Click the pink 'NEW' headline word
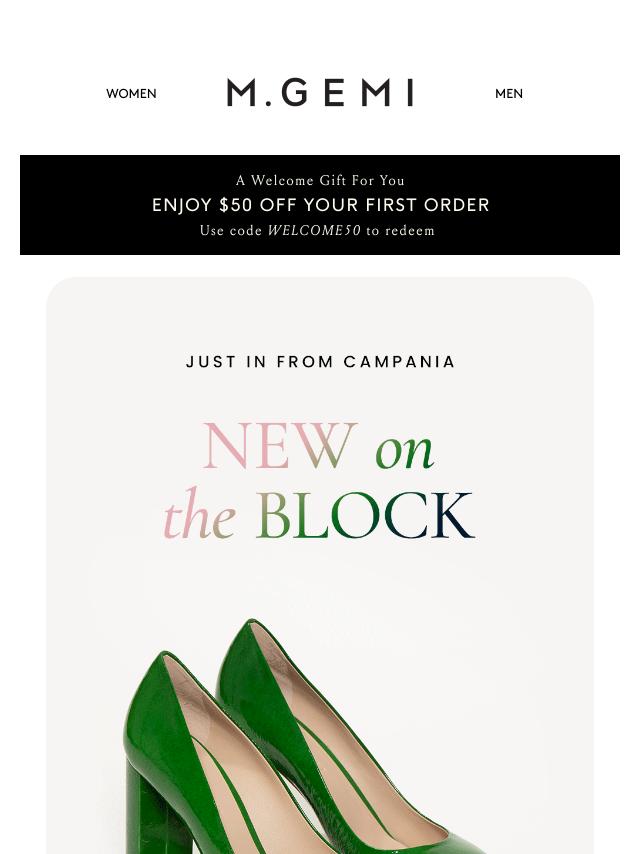The image size is (640, 854). [280, 446]
